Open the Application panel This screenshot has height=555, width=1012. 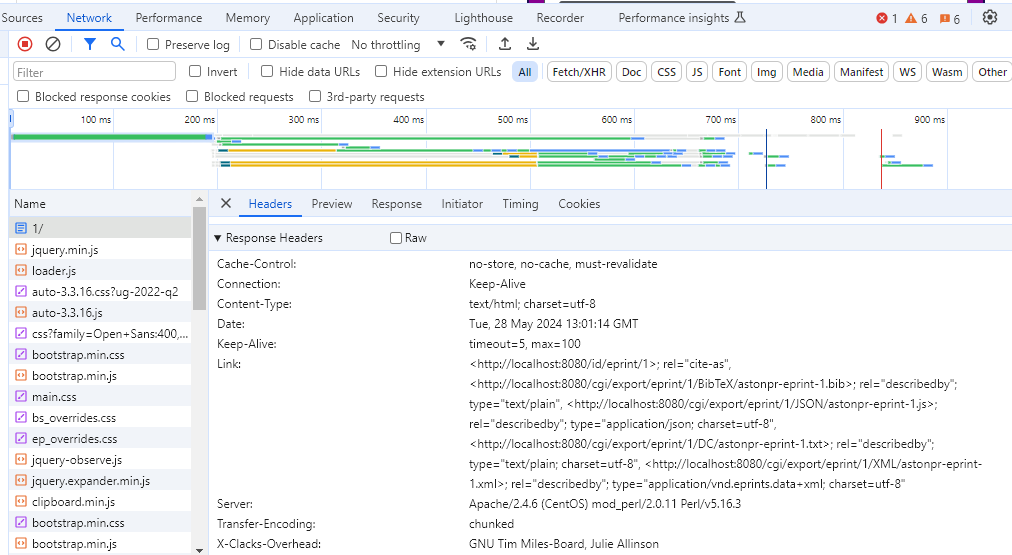tap(323, 18)
